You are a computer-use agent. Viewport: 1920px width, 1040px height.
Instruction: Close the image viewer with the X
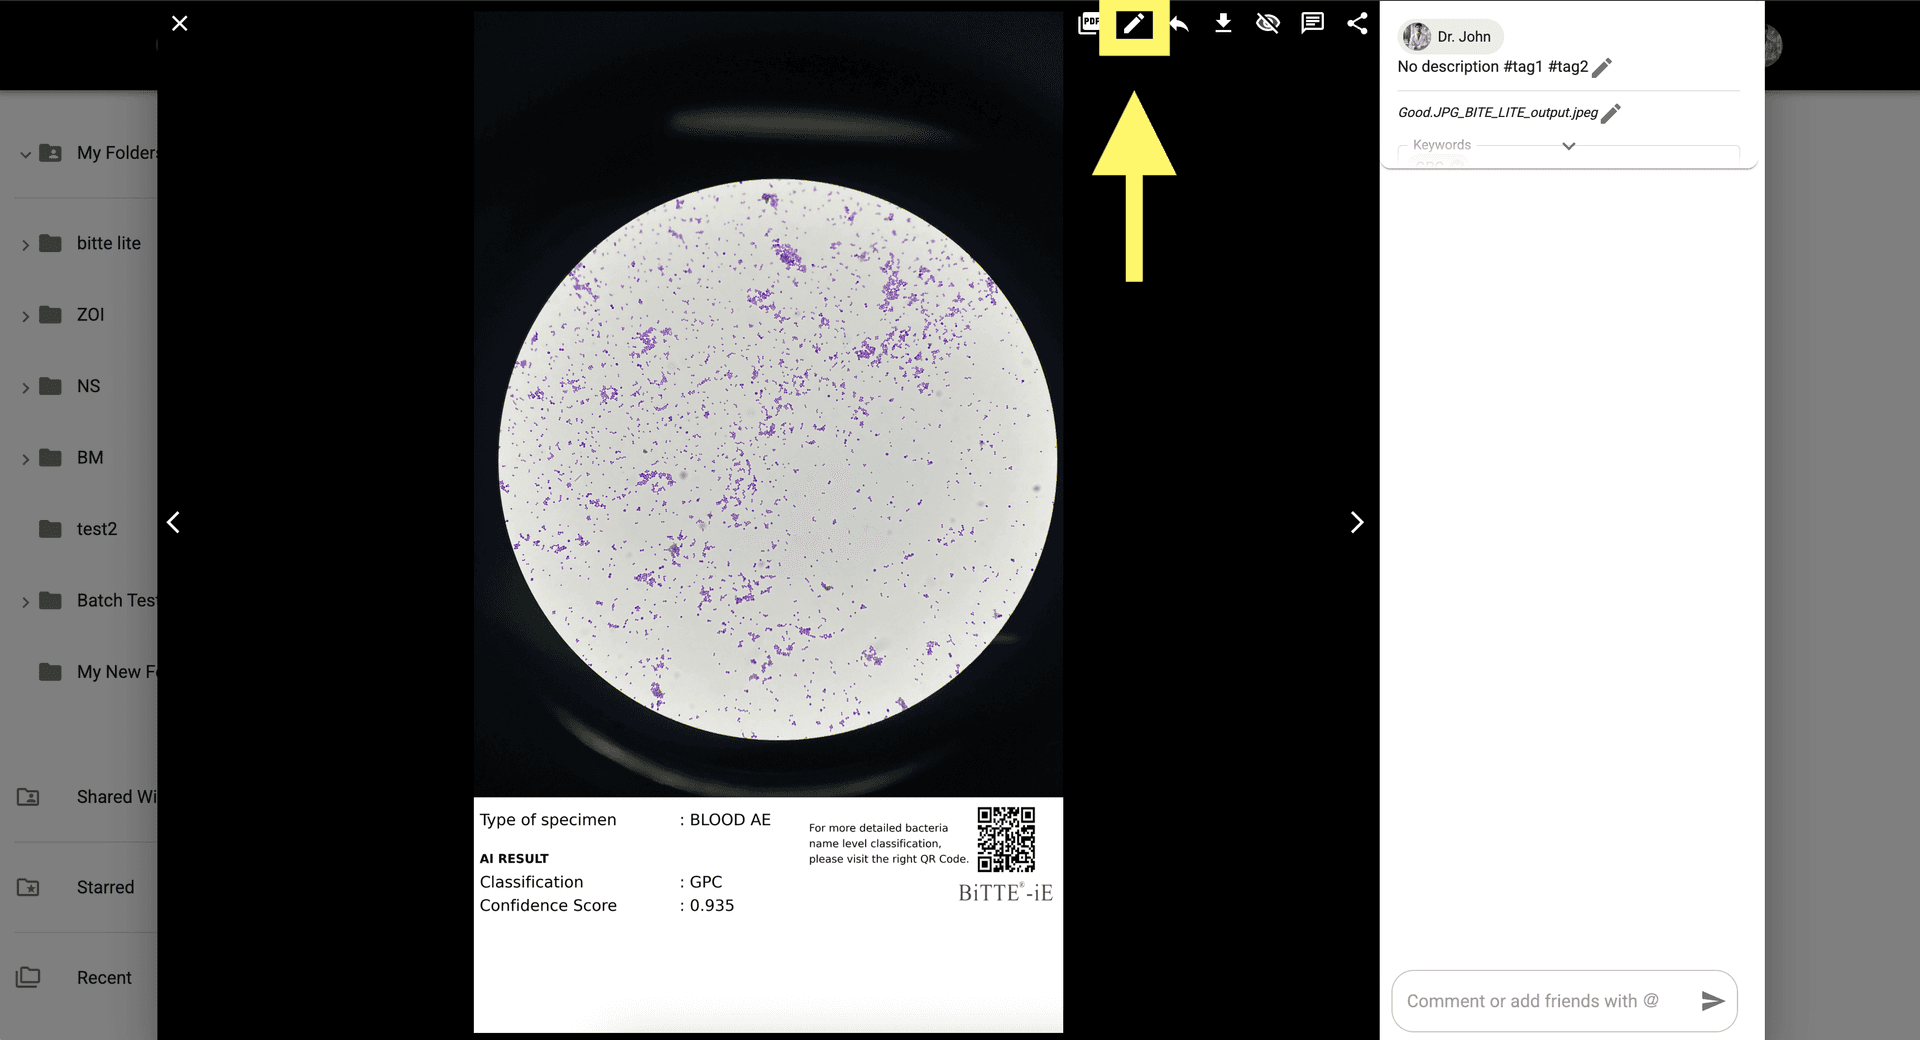180,23
